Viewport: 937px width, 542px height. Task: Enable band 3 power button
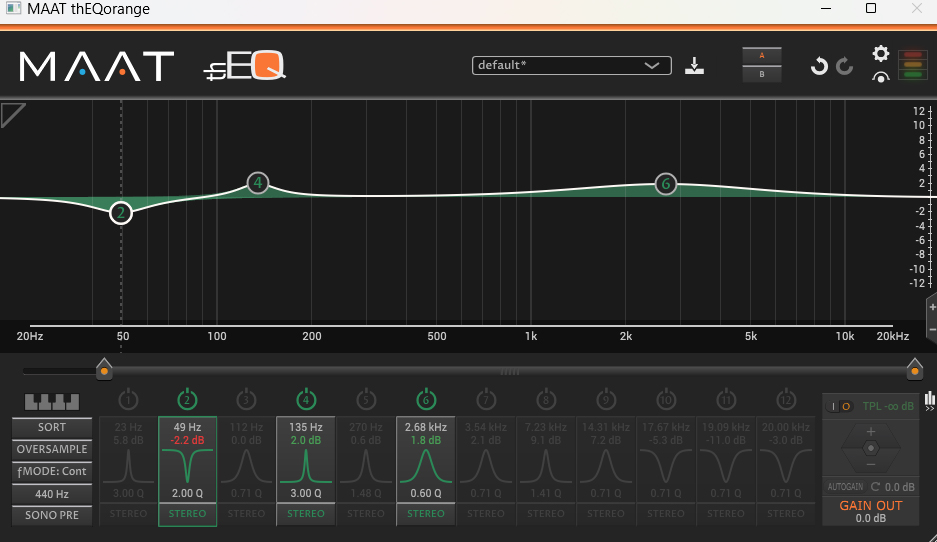[246, 399]
